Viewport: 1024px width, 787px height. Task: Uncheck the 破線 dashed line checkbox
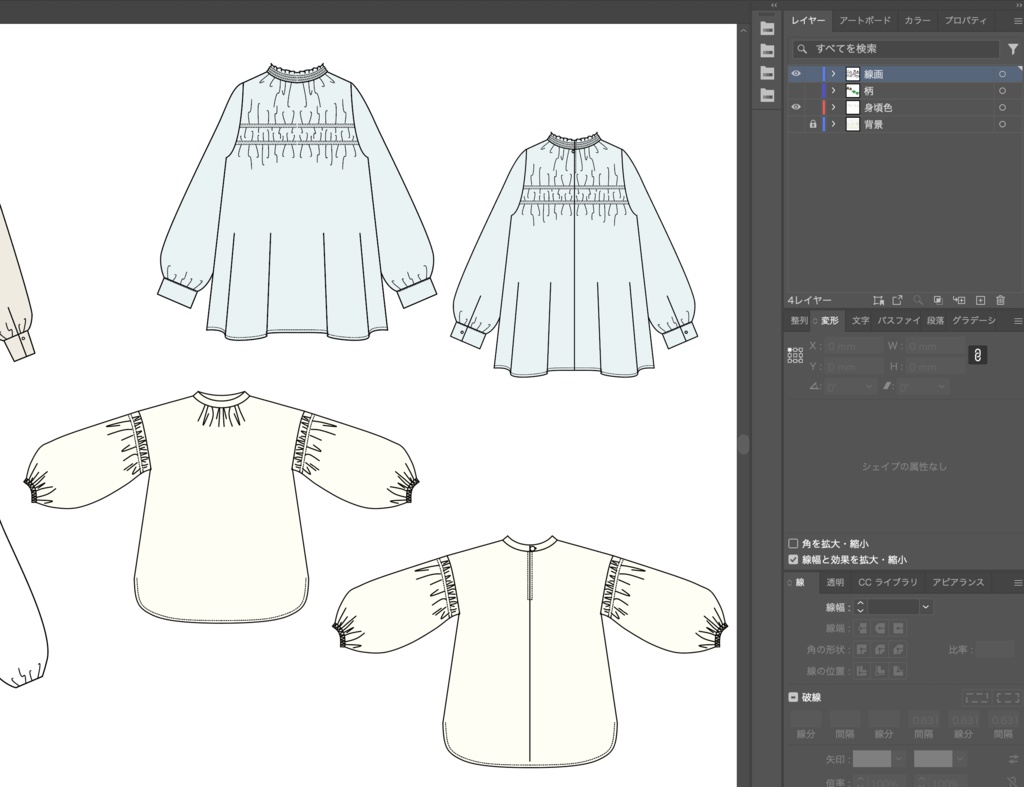792,697
